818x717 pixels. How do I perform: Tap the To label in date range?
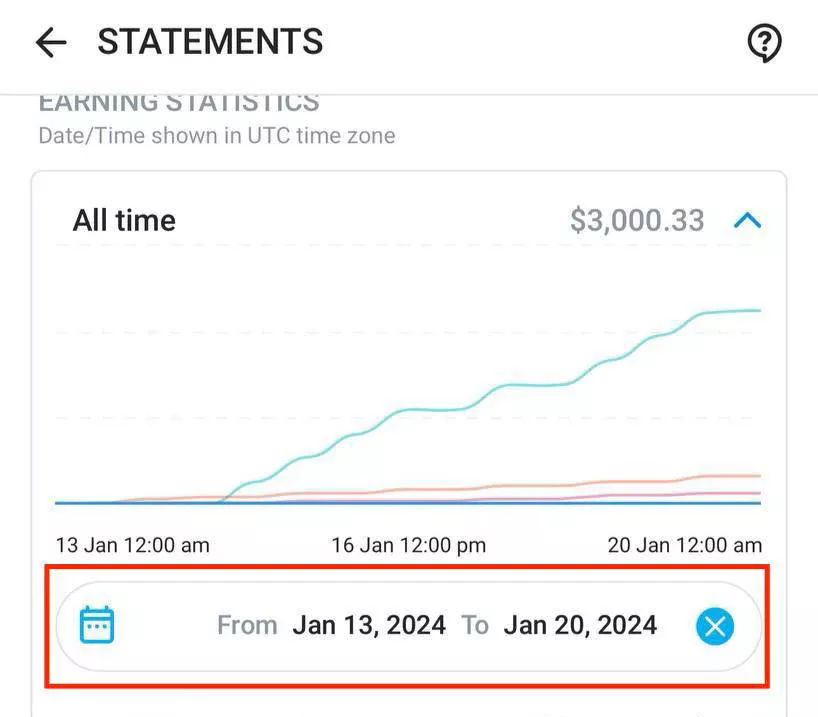tap(475, 625)
